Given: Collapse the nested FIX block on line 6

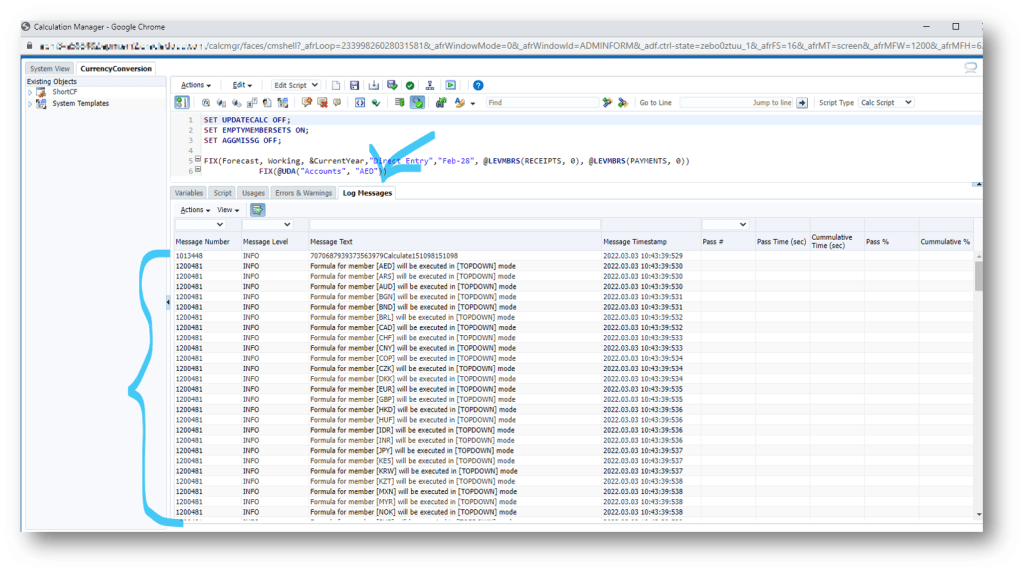Looking at the screenshot, I should click(198, 170).
